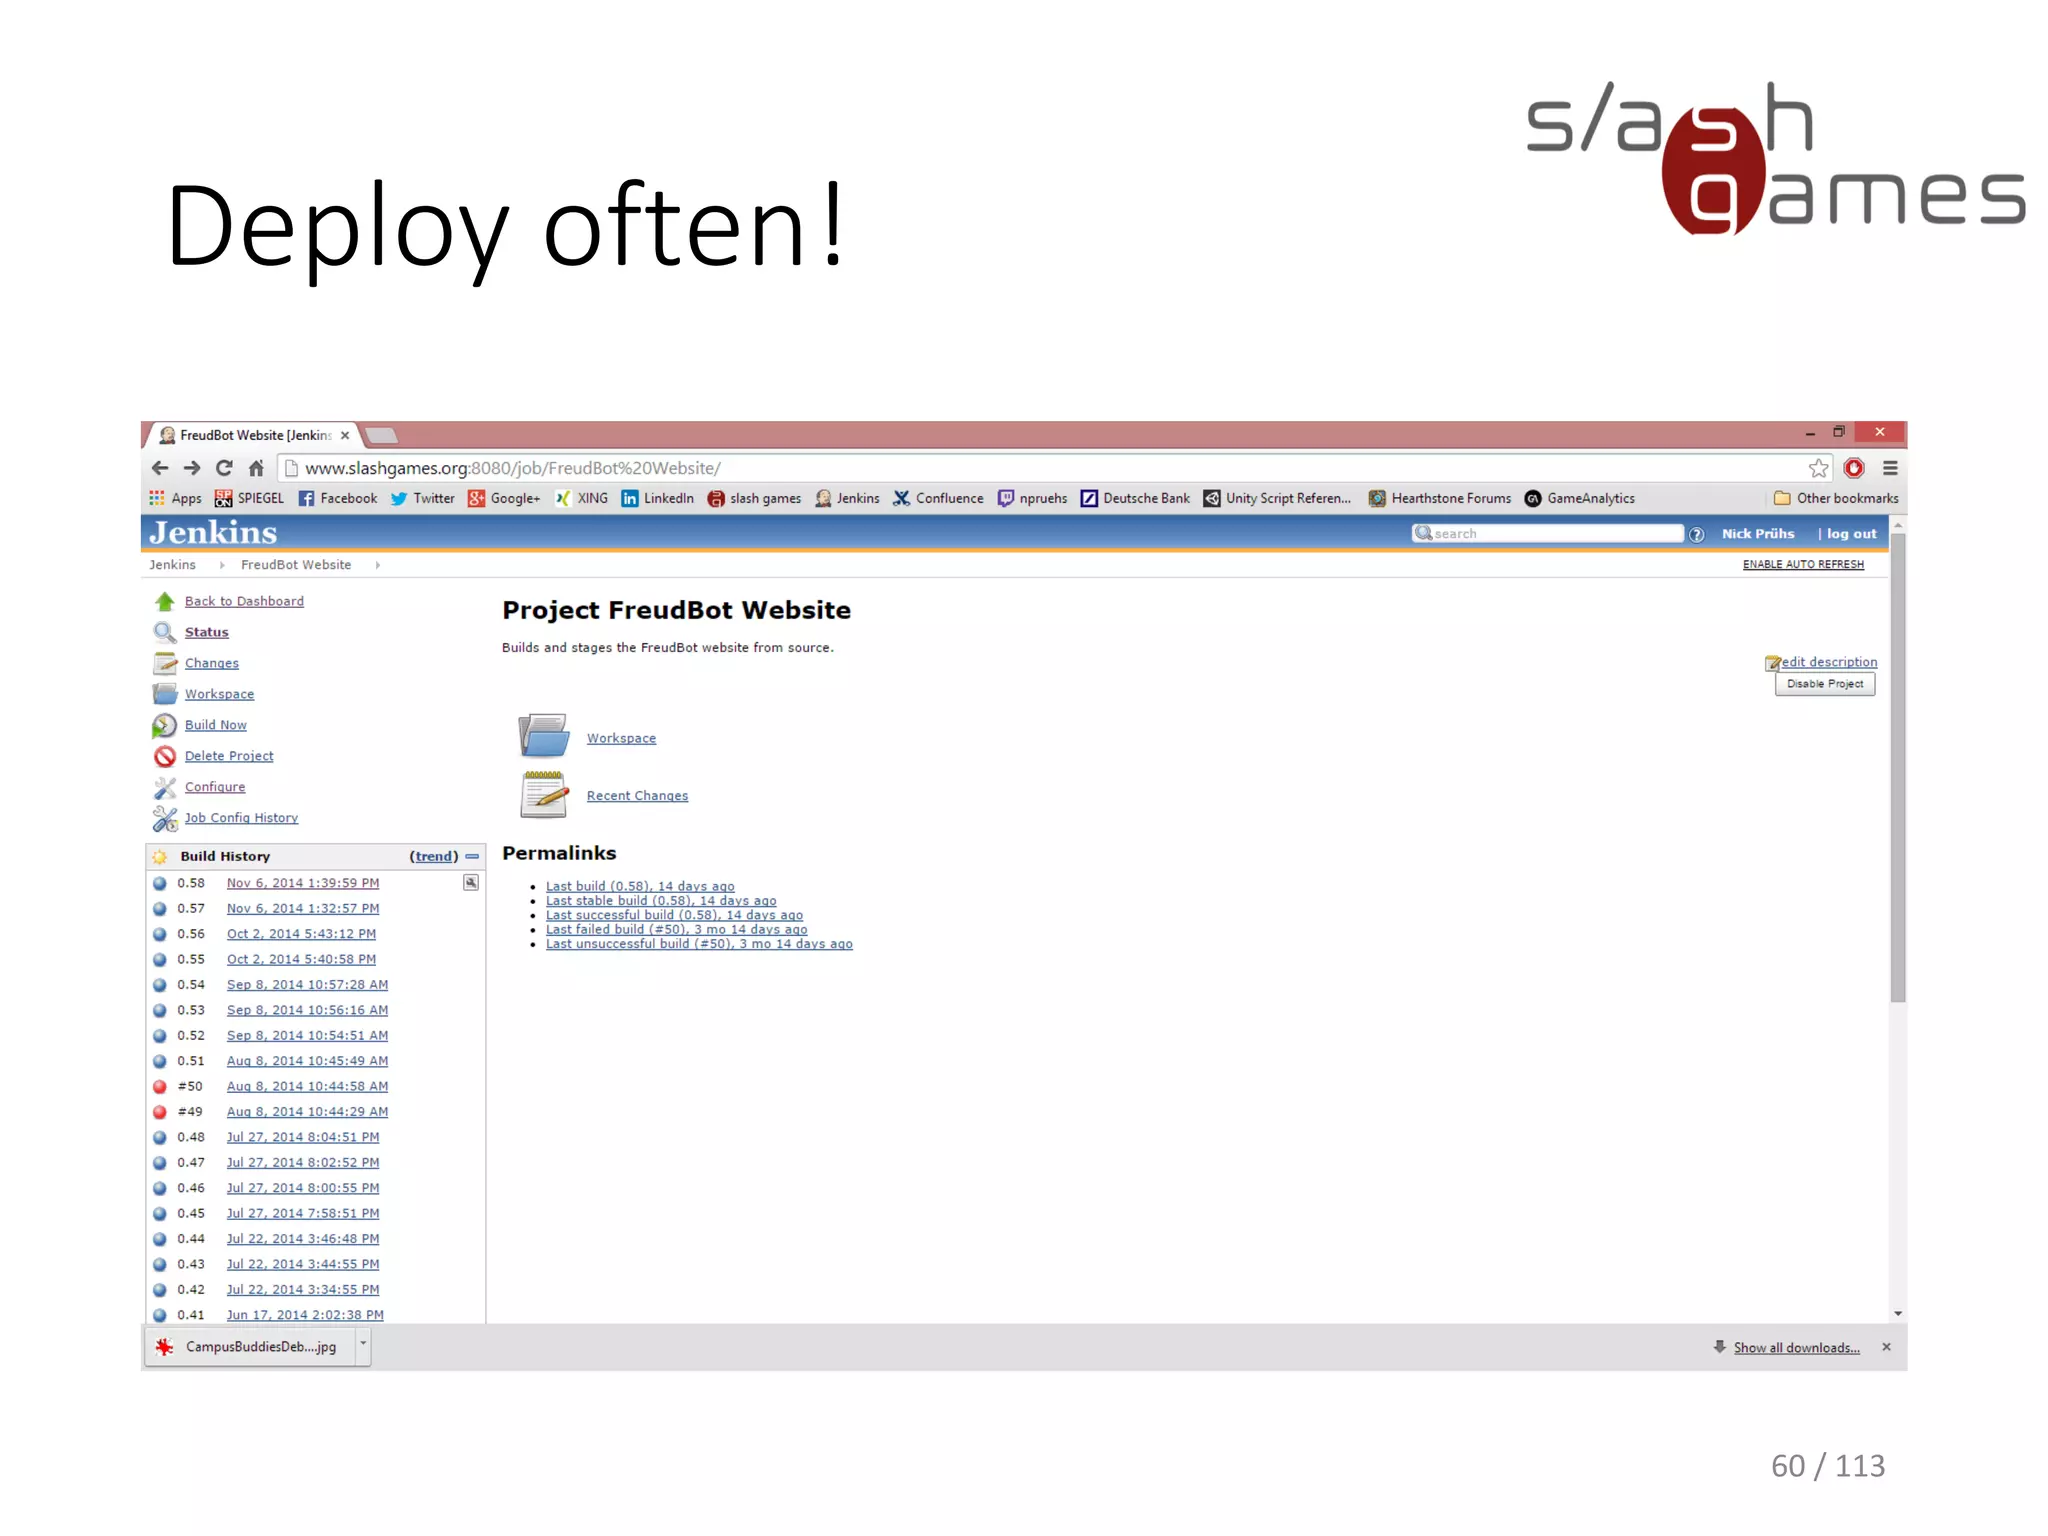Click the Jenkins search help icon
This screenshot has height=1536, width=2048.
tap(1696, 534)
